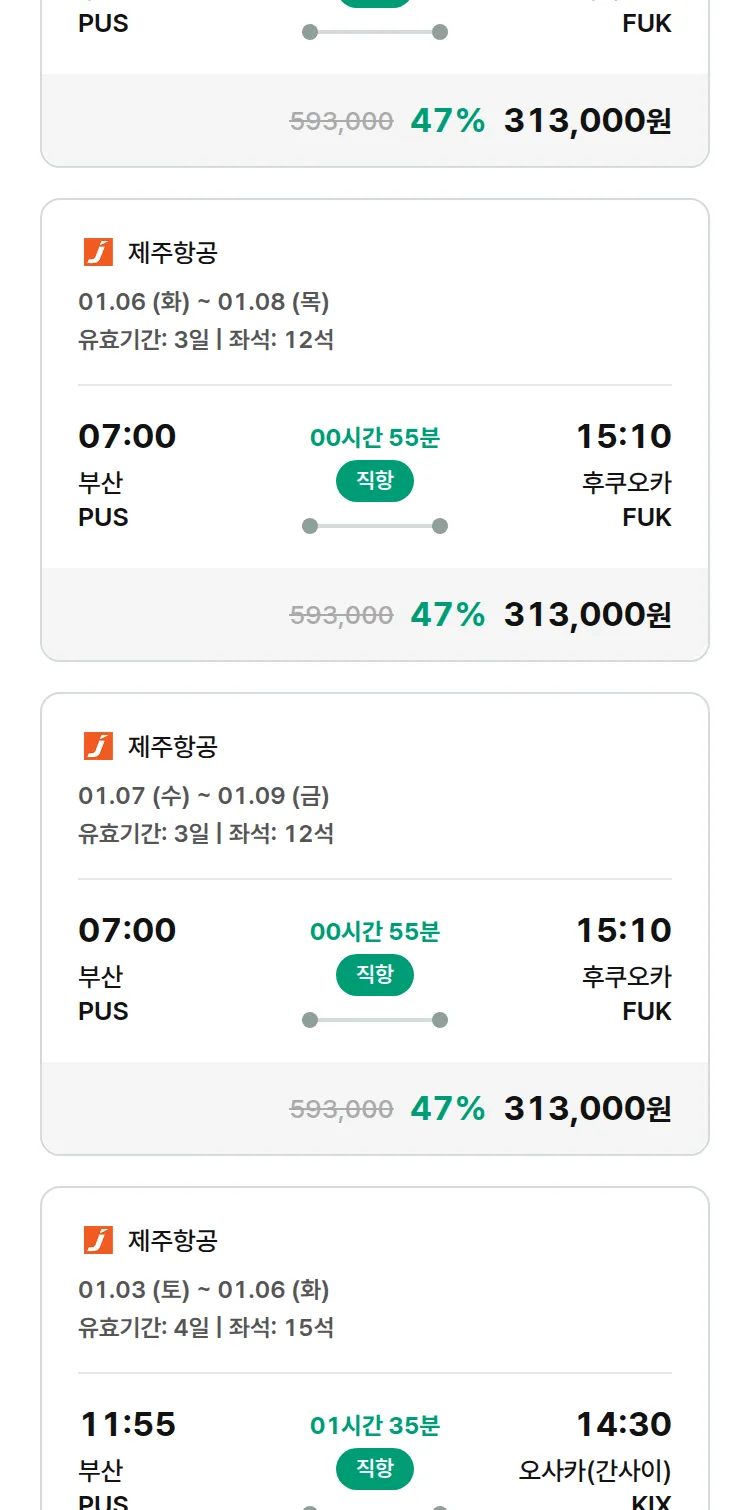Viewport: 750px width, 1510px height.
Task: Open the 01.06 (화) ~ 01.08 (목) date range
Action: (204, 302)
